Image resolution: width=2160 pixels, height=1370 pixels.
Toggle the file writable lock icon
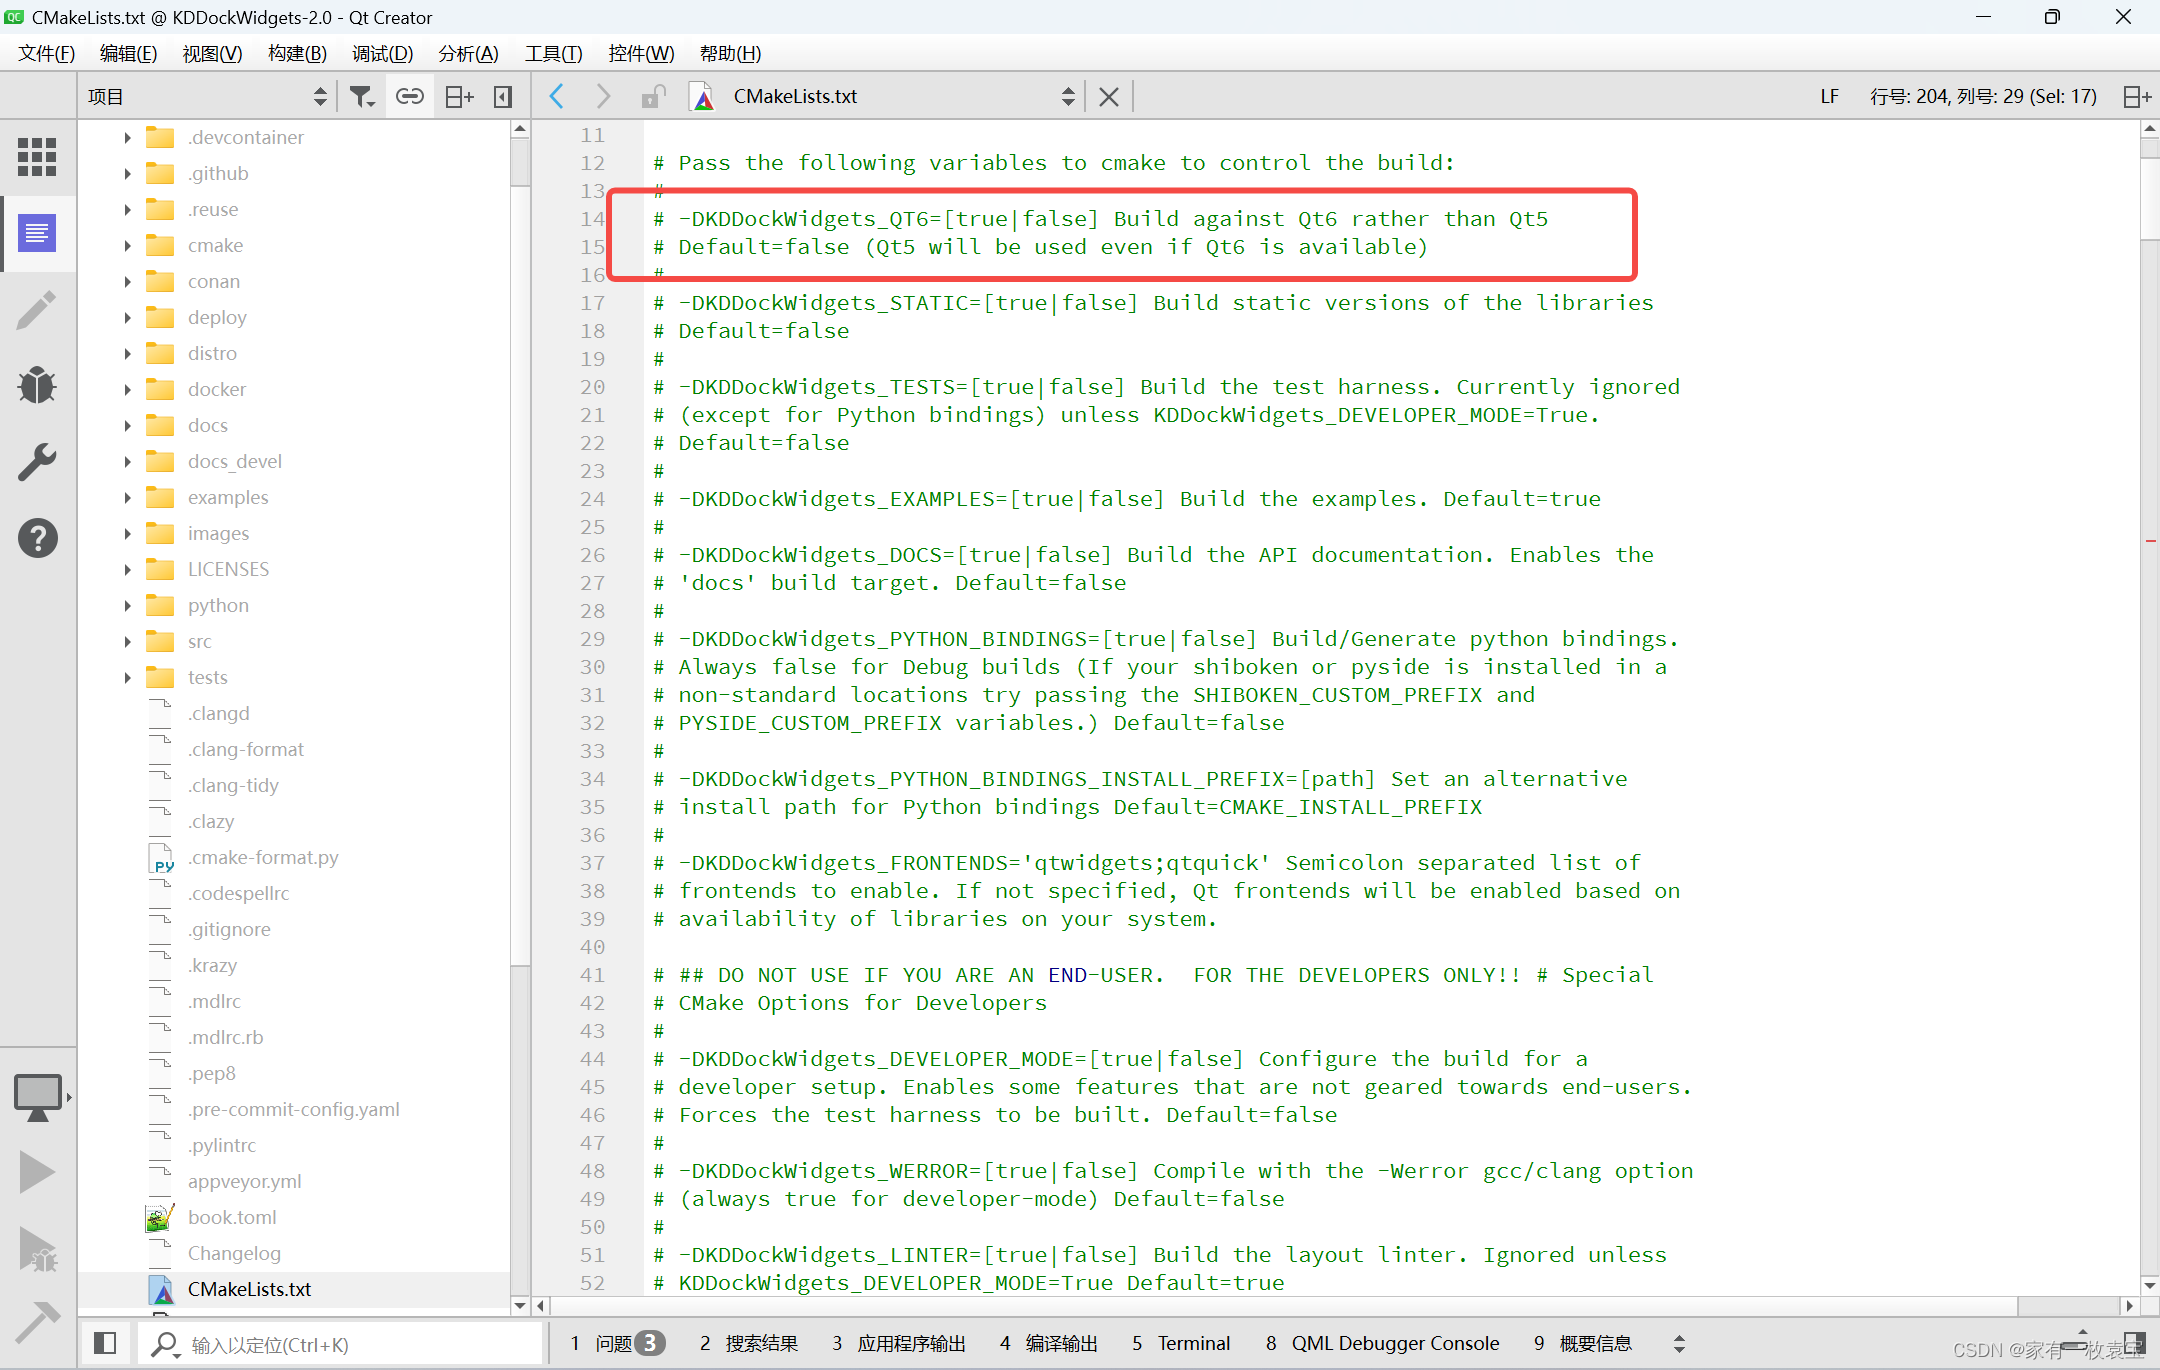click(x=653, y=96)
